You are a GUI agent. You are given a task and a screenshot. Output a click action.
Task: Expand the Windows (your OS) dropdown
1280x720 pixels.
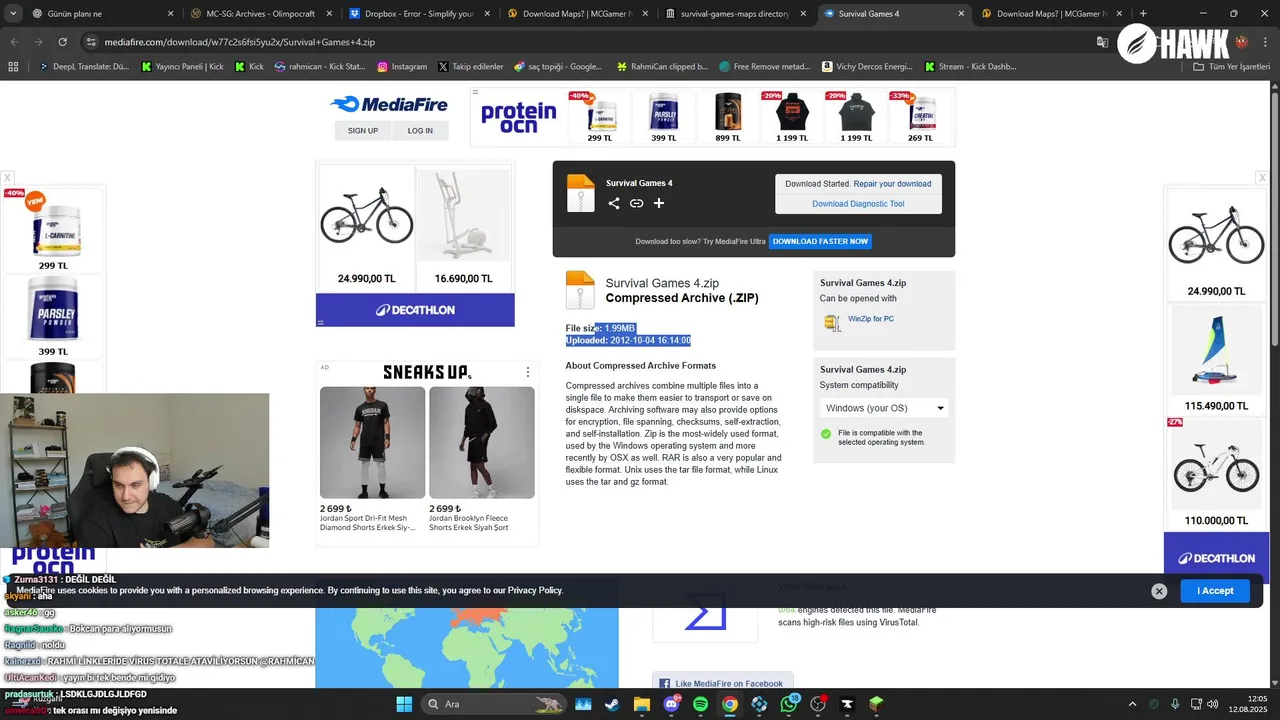tap(884, 408)
